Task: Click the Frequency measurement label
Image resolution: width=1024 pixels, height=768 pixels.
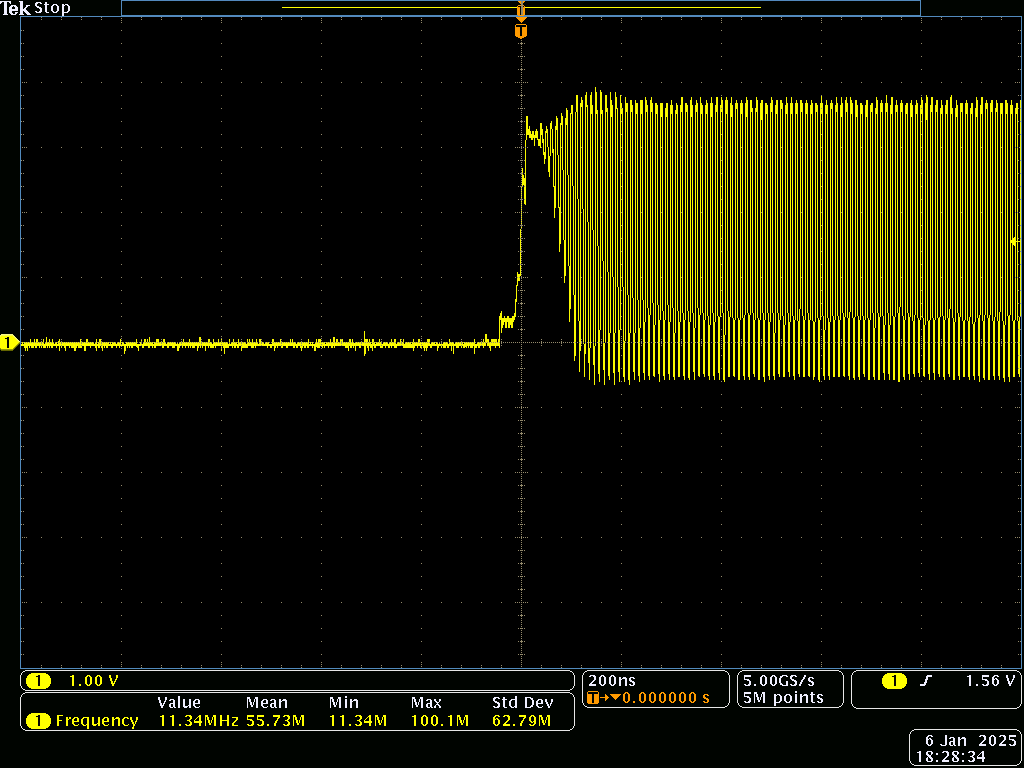Action: pyautogui.click(x=97, y=721)
